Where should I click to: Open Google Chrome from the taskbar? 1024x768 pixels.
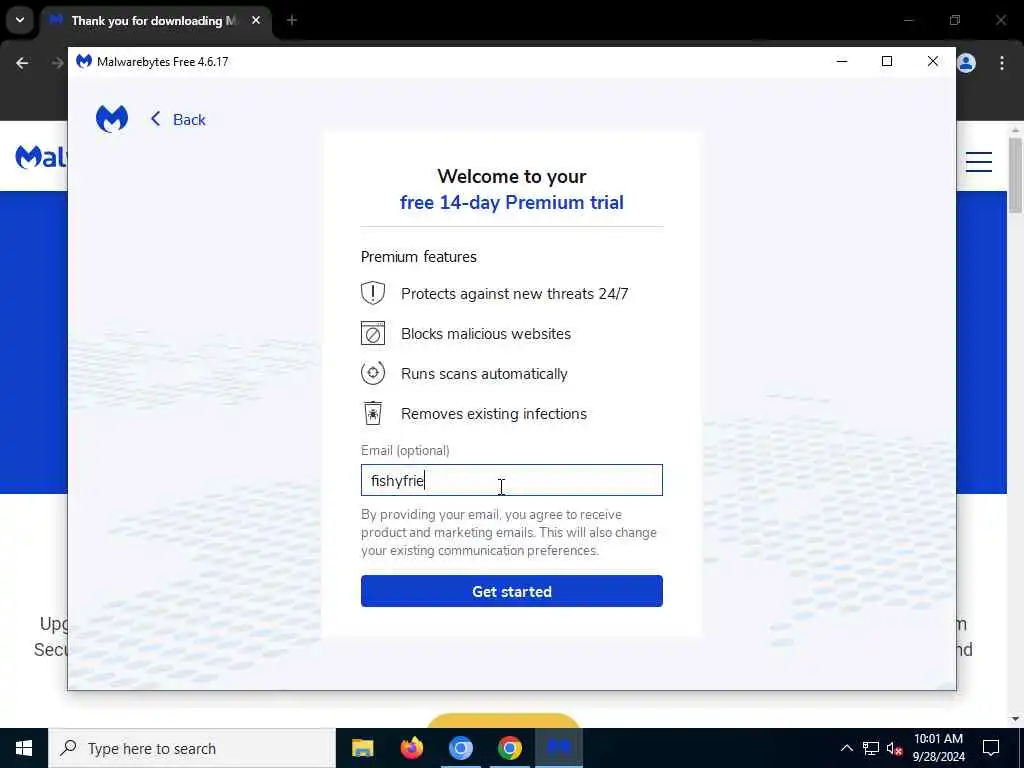pyautogui.click(x=509, y=748)
